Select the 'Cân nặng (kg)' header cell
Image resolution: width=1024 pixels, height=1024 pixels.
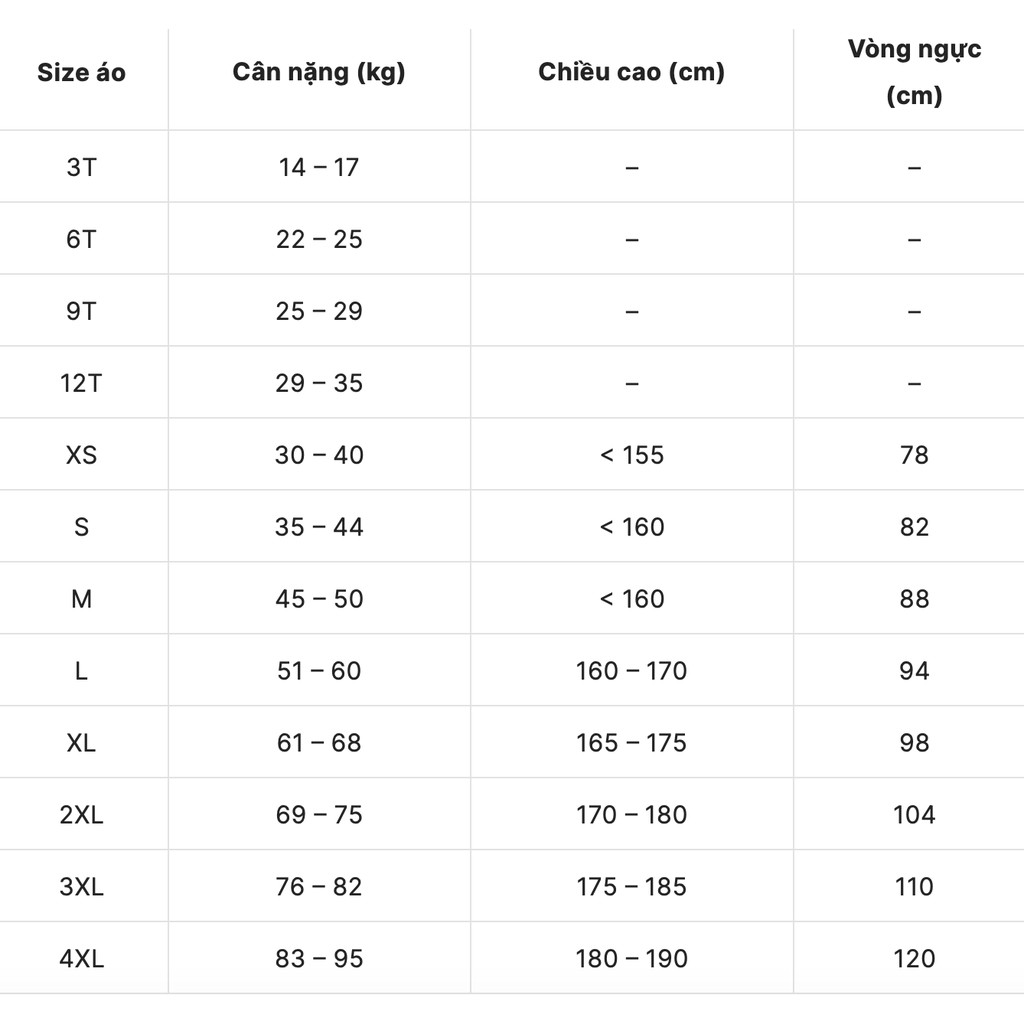(319, 72)
